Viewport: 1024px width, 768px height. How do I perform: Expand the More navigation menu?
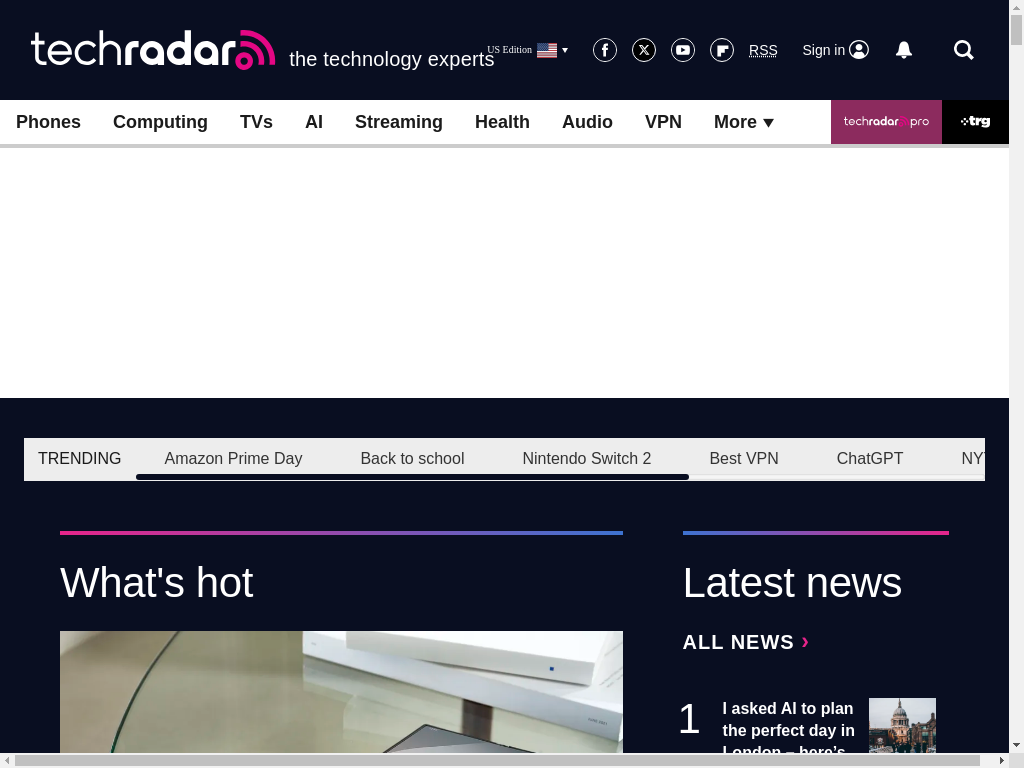pyautogui.click(x=743, y=122)
